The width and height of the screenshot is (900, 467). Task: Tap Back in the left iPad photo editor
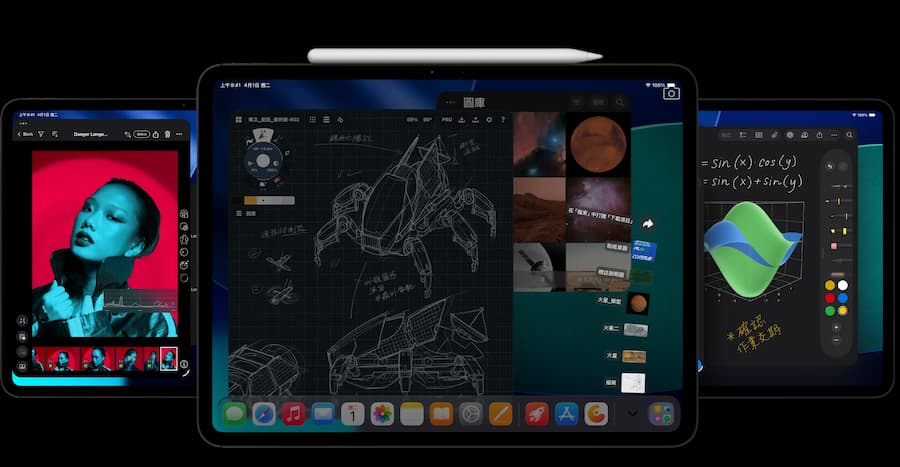25,134
